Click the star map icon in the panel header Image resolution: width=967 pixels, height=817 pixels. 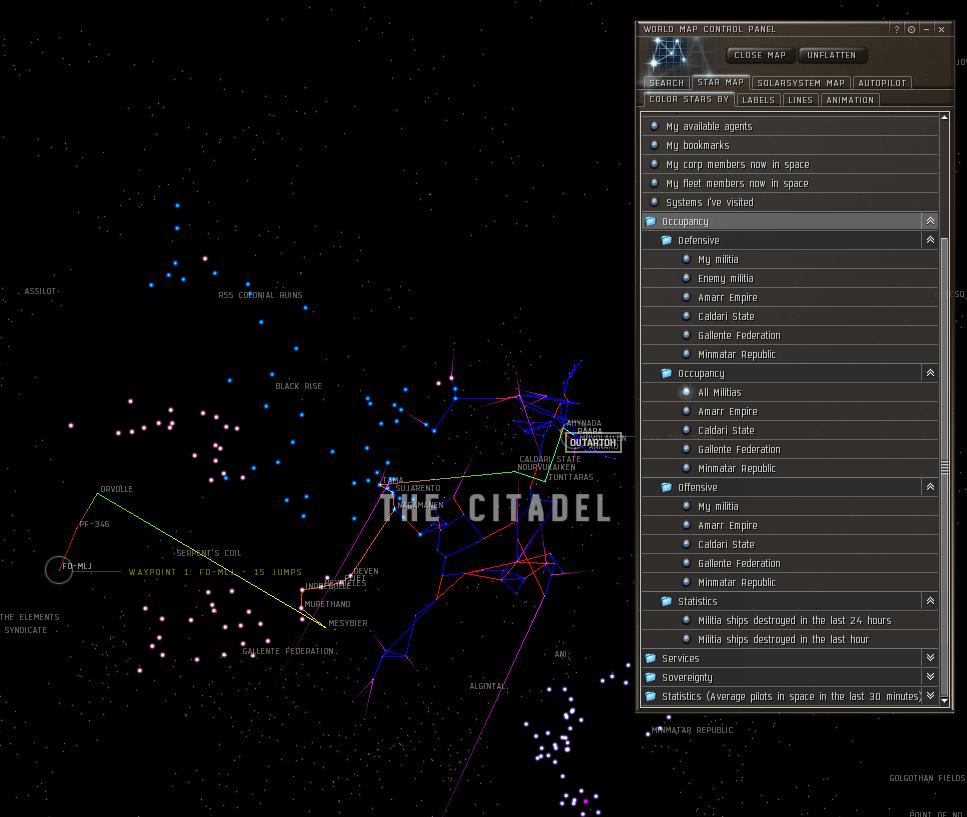pos(670,54)
